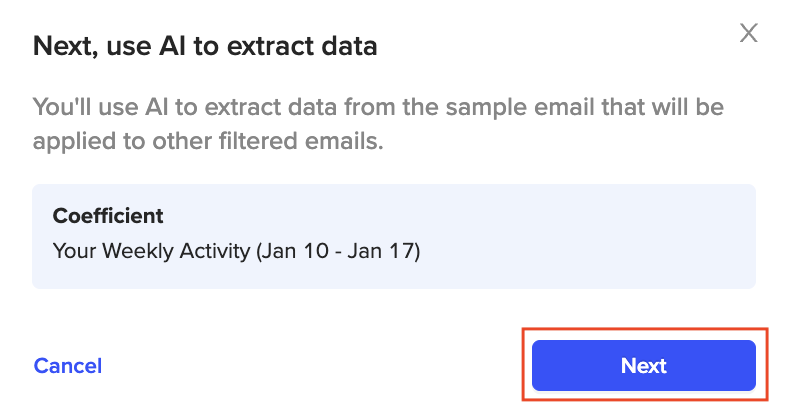The image size is (792, 420).
Task: Dismiss the popup using the top-right X
Action: coord(748,33)
